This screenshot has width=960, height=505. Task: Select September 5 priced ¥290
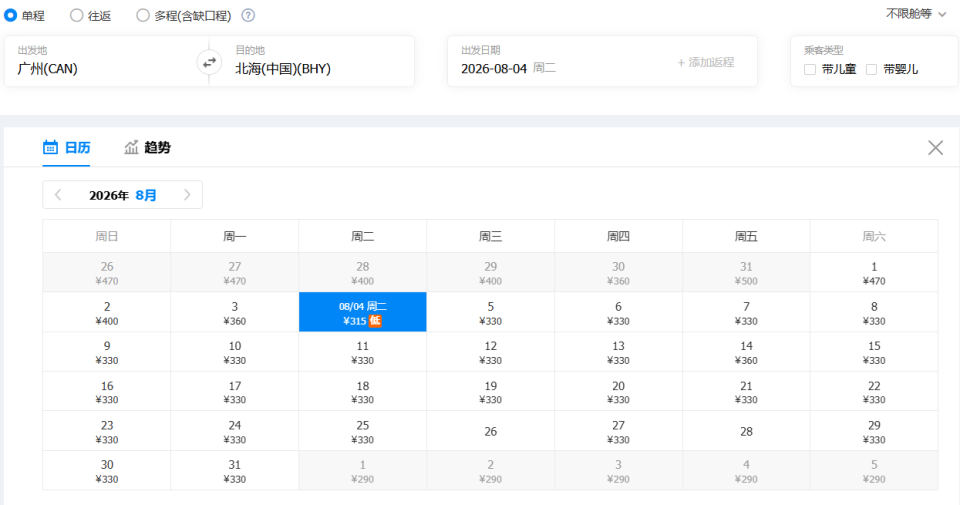tap(874, 471)
